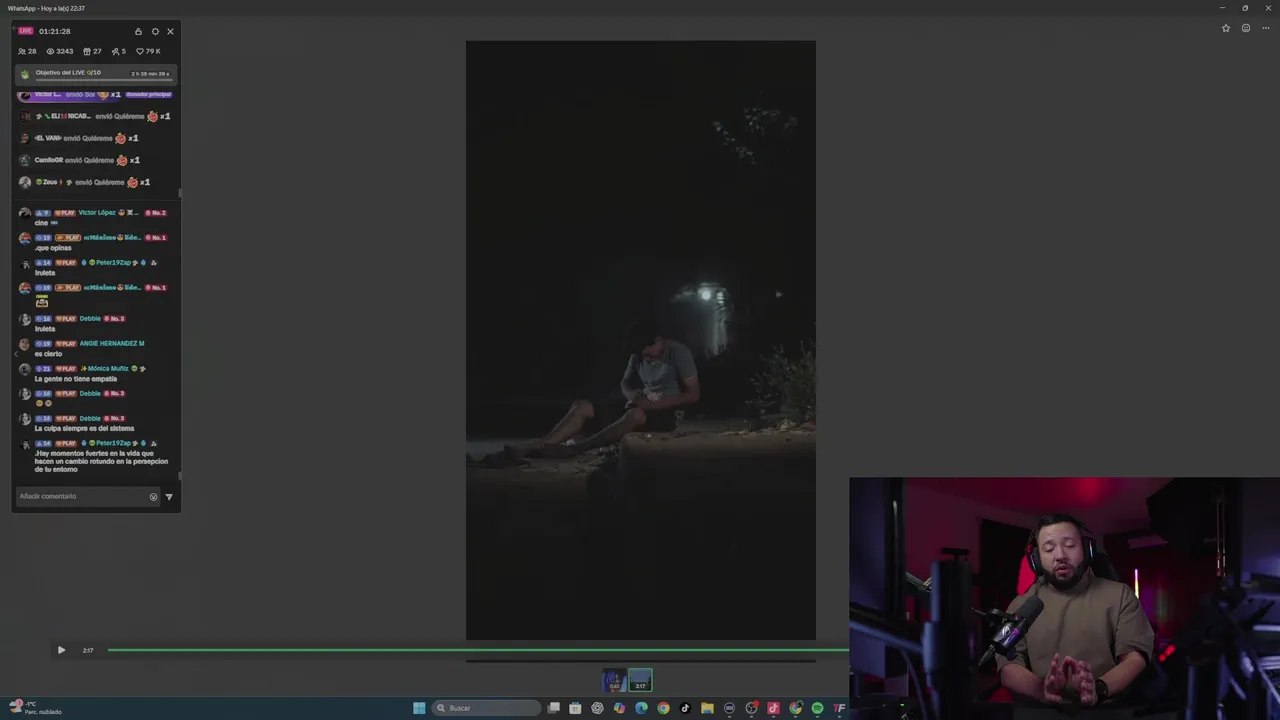Select the 2:17 video thumbnail

click(640, 681)
